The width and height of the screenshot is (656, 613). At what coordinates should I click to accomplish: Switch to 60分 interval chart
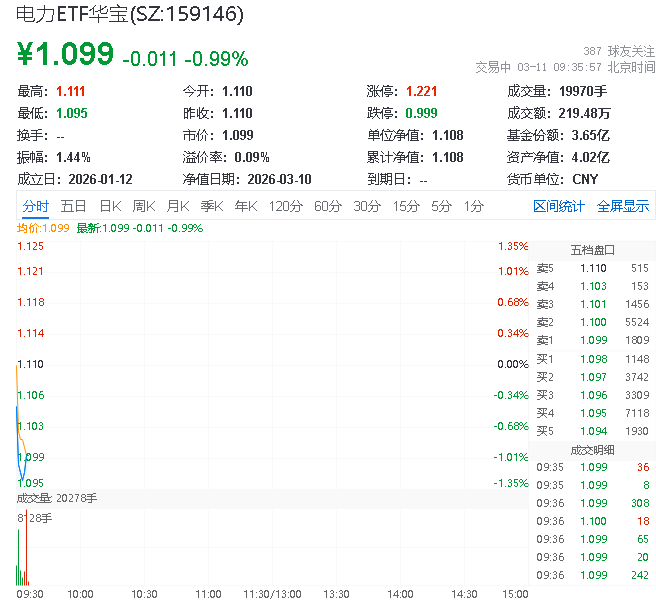coord(328,206)
